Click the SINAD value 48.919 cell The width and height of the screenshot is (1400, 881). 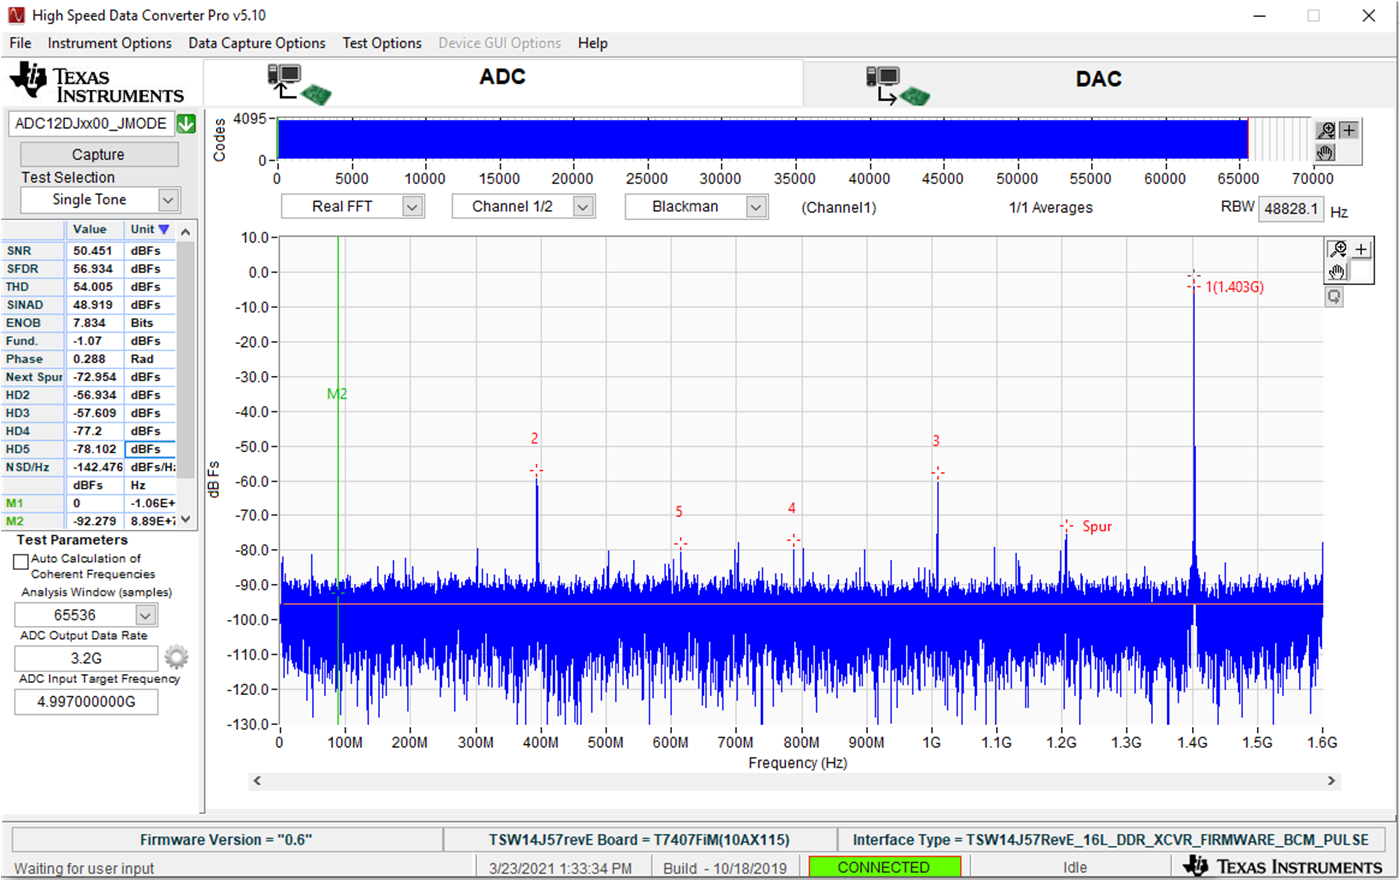(x=95, y=305)
